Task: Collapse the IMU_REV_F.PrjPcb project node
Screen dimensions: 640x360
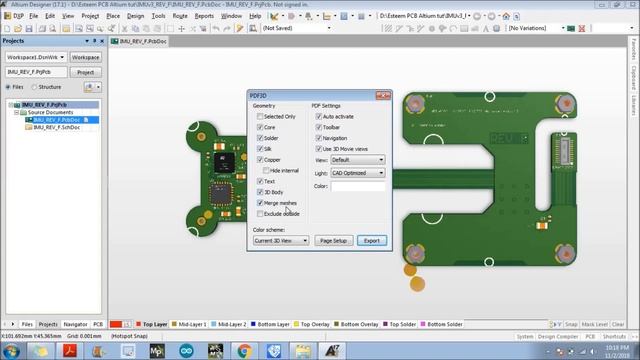Action: pyautogui.click(x=11, y=105)
